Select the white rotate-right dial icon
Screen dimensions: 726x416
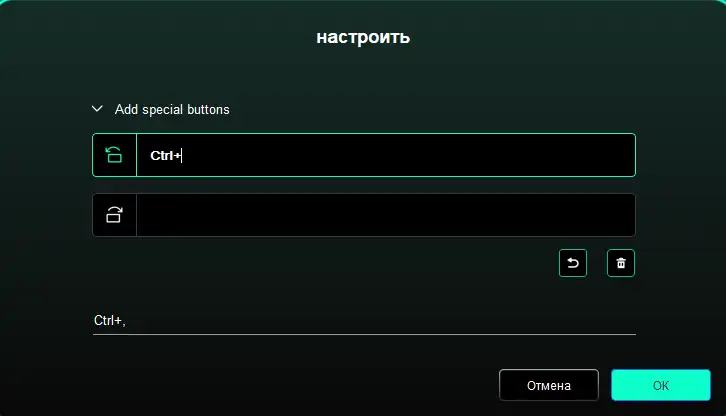114,215
